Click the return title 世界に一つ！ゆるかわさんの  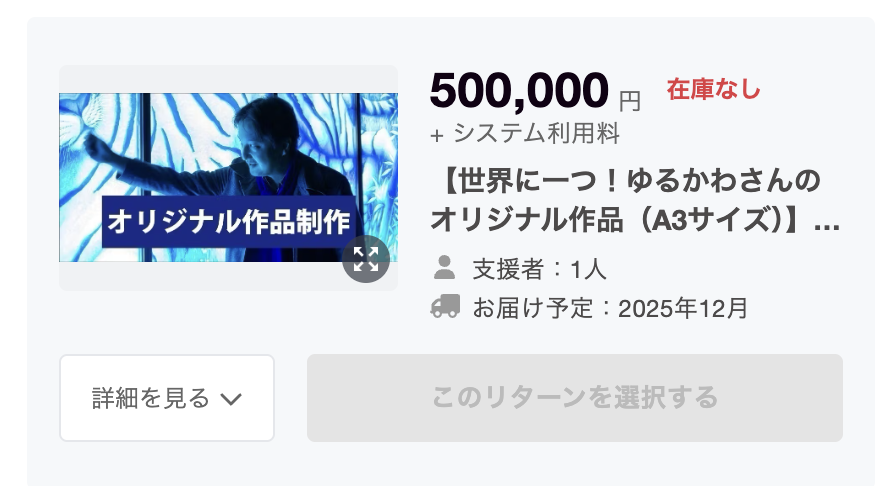(626, 181)
